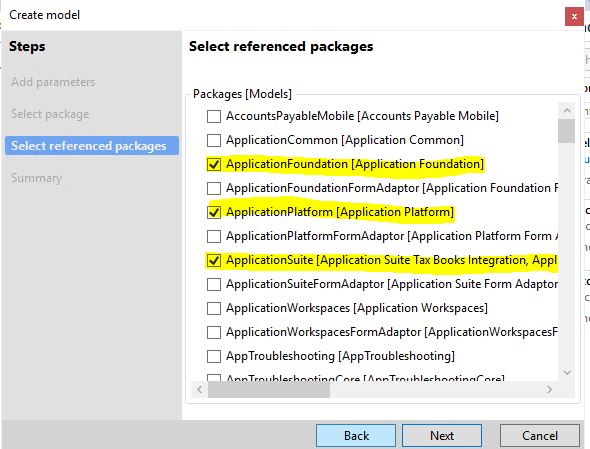Image resolution: width=590 pixels, height=449 pixels.
Task: Go to the Next step
Action: click(442, 435)
